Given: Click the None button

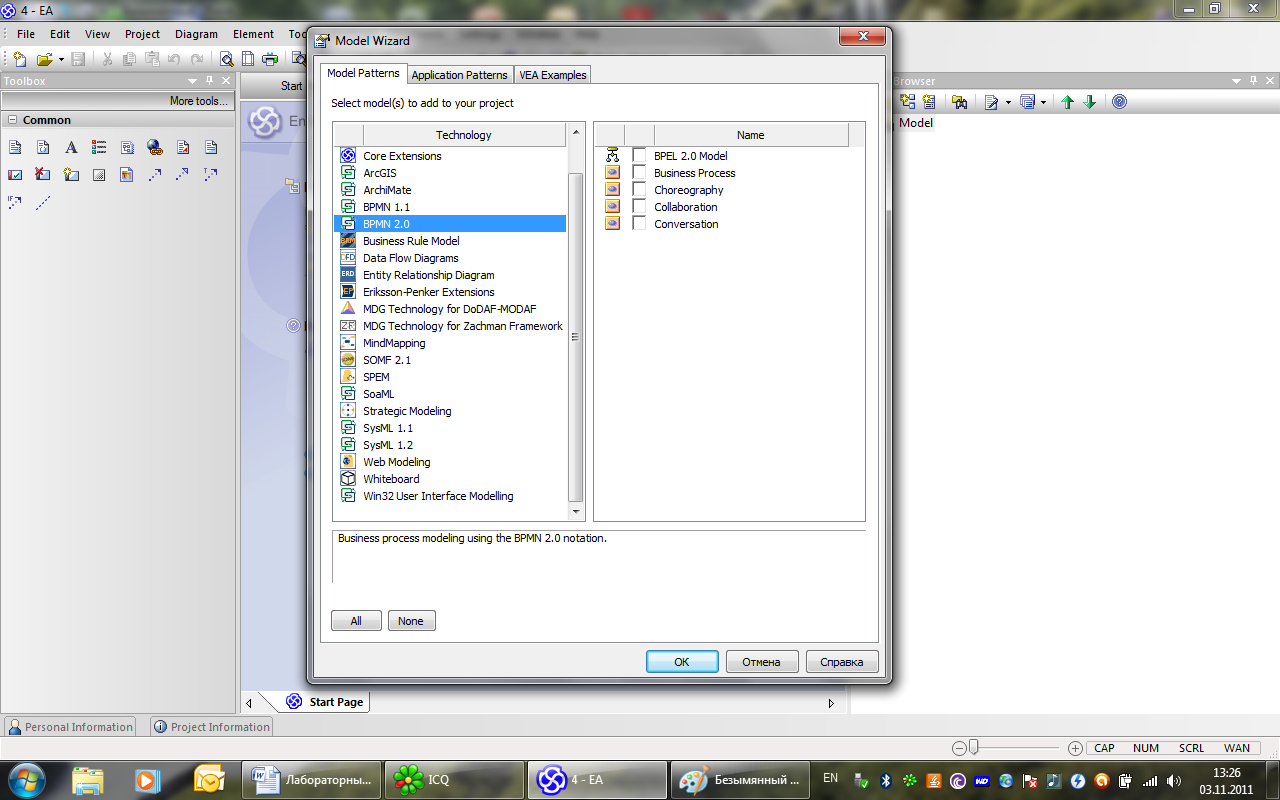Looking at the screenshot, I should point(411,621).
